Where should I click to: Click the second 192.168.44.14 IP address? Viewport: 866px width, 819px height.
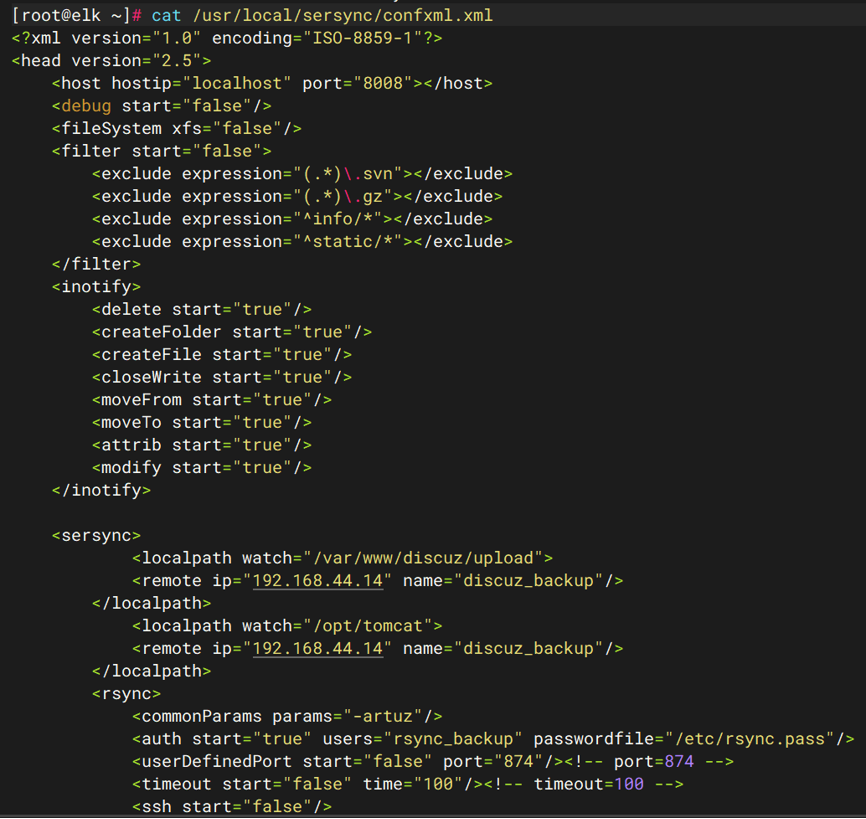click(x=318, y=649)
